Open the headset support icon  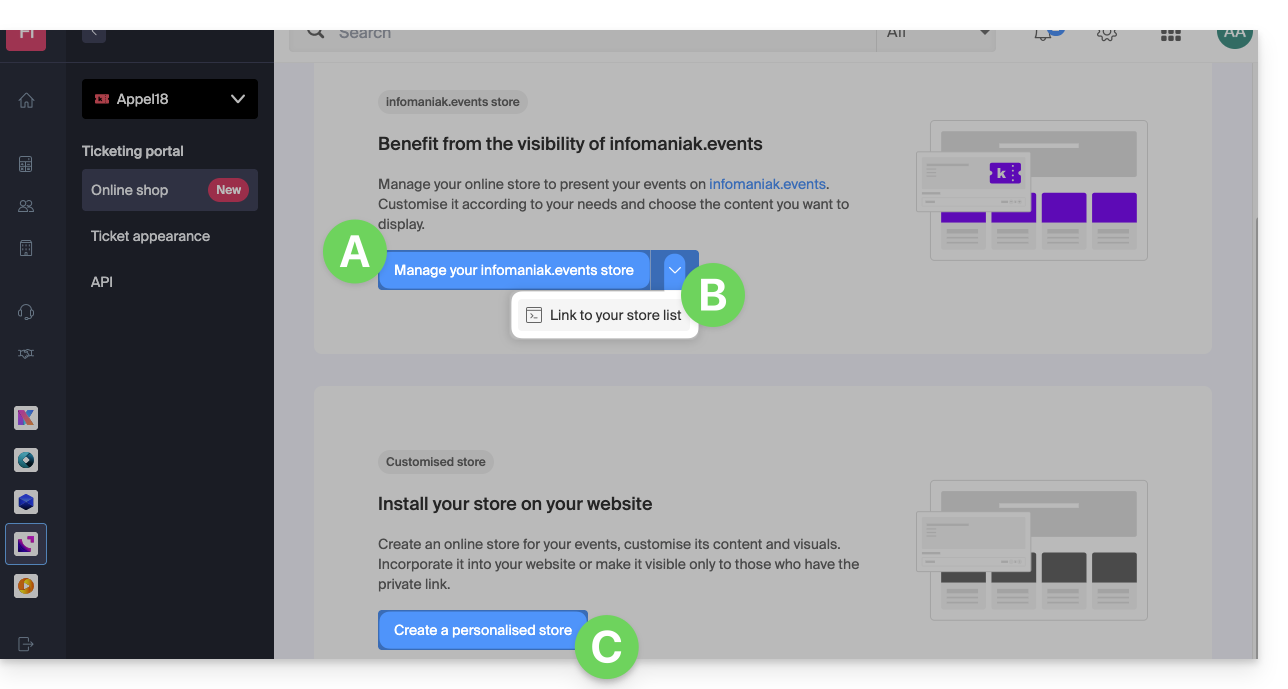(26, 312)
